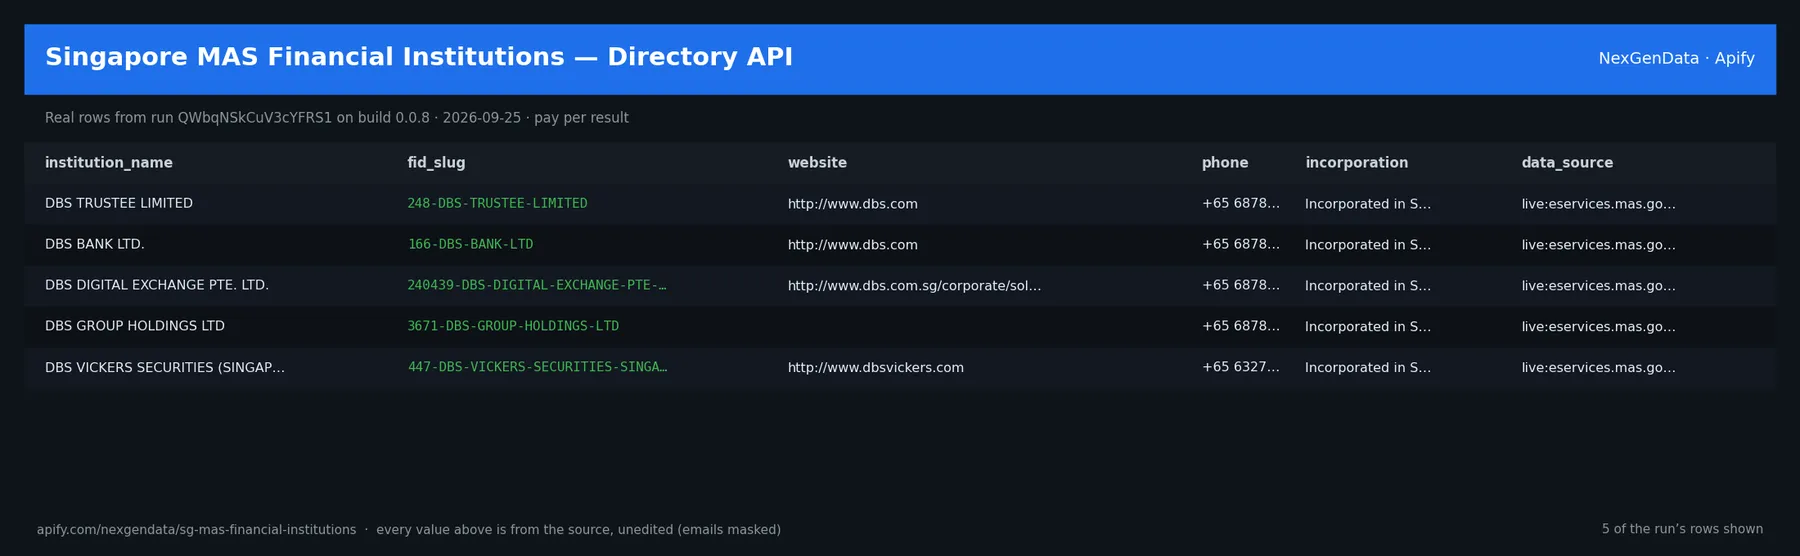The height and width of the screenshot is (556, 1800).
Task: Select the DBS VICKERS SECURITIES name cell
Action: click(x=165, y=368)
